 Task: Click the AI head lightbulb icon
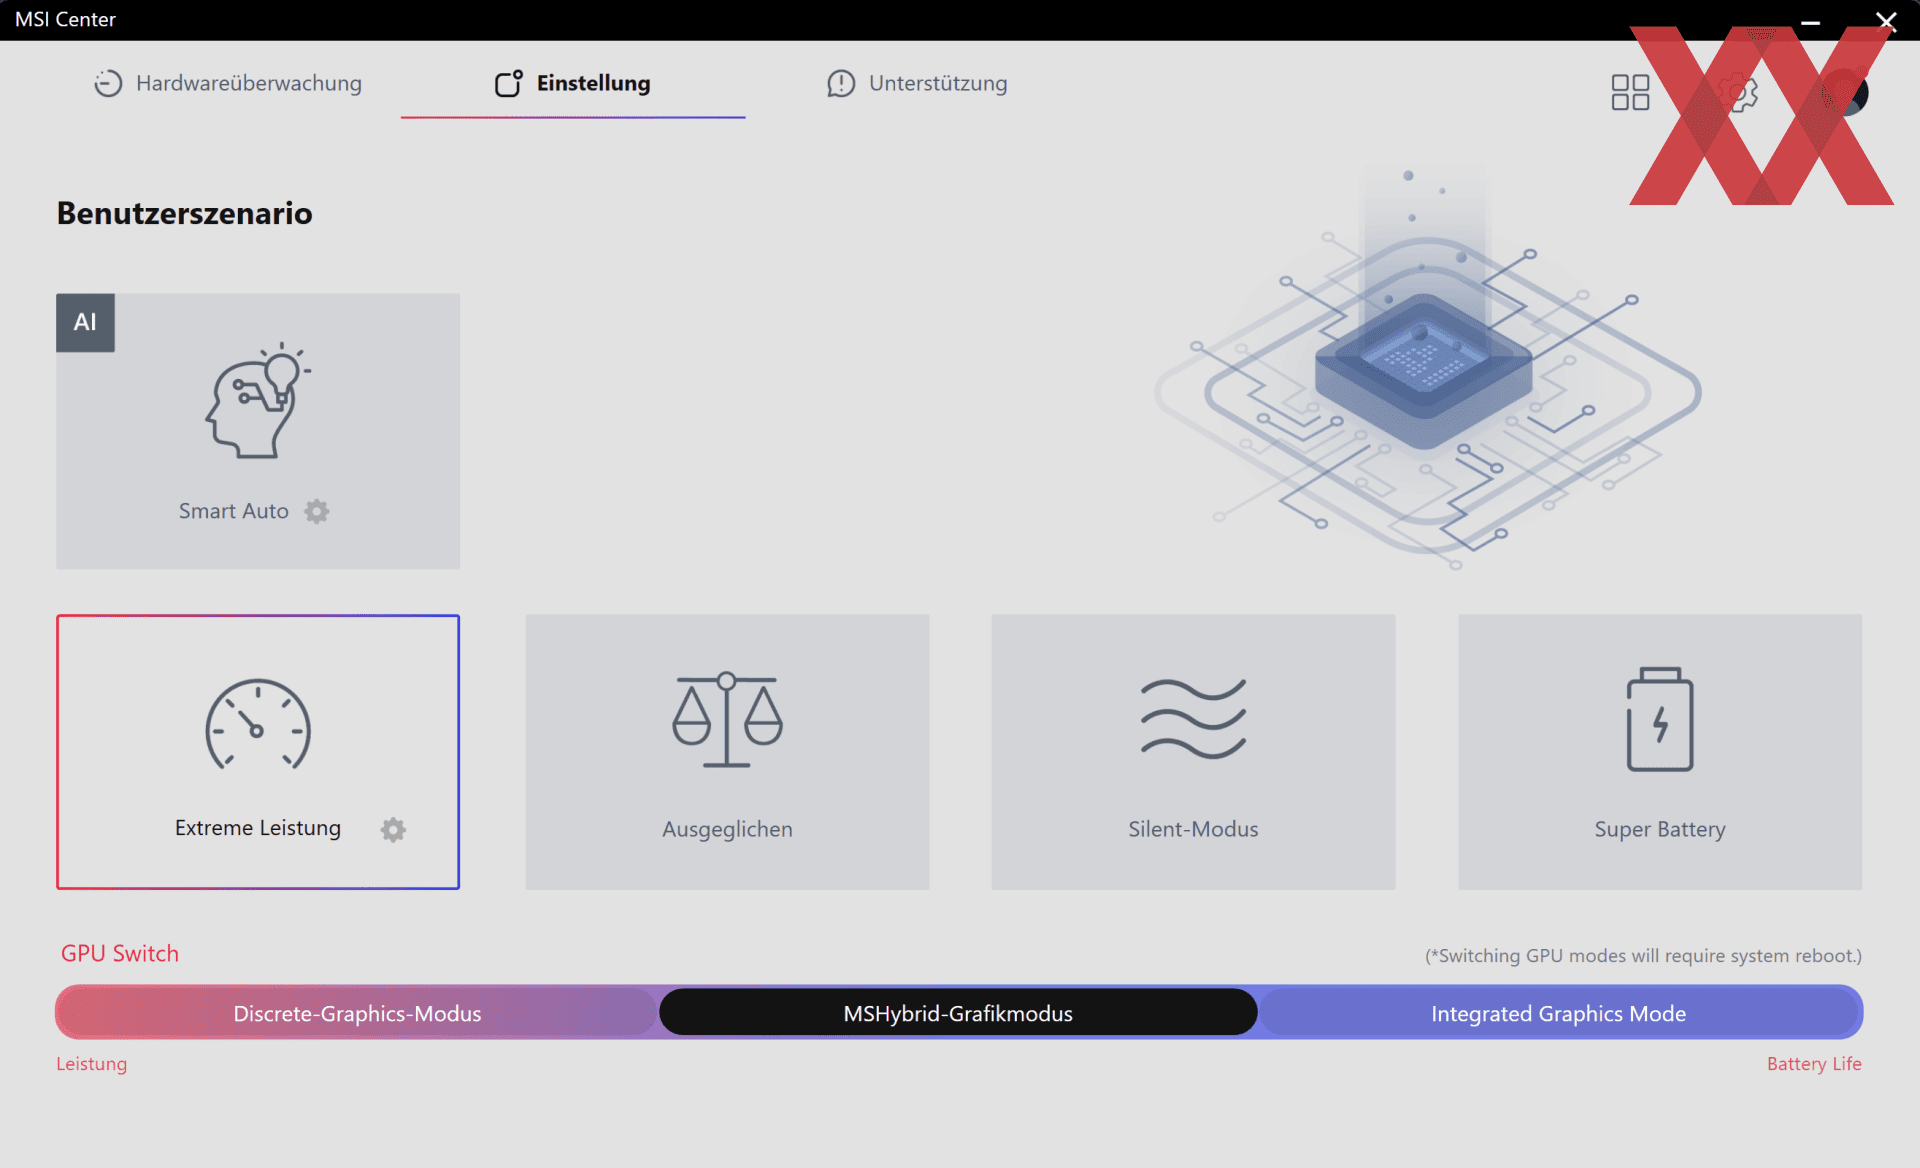coord(258,401)
